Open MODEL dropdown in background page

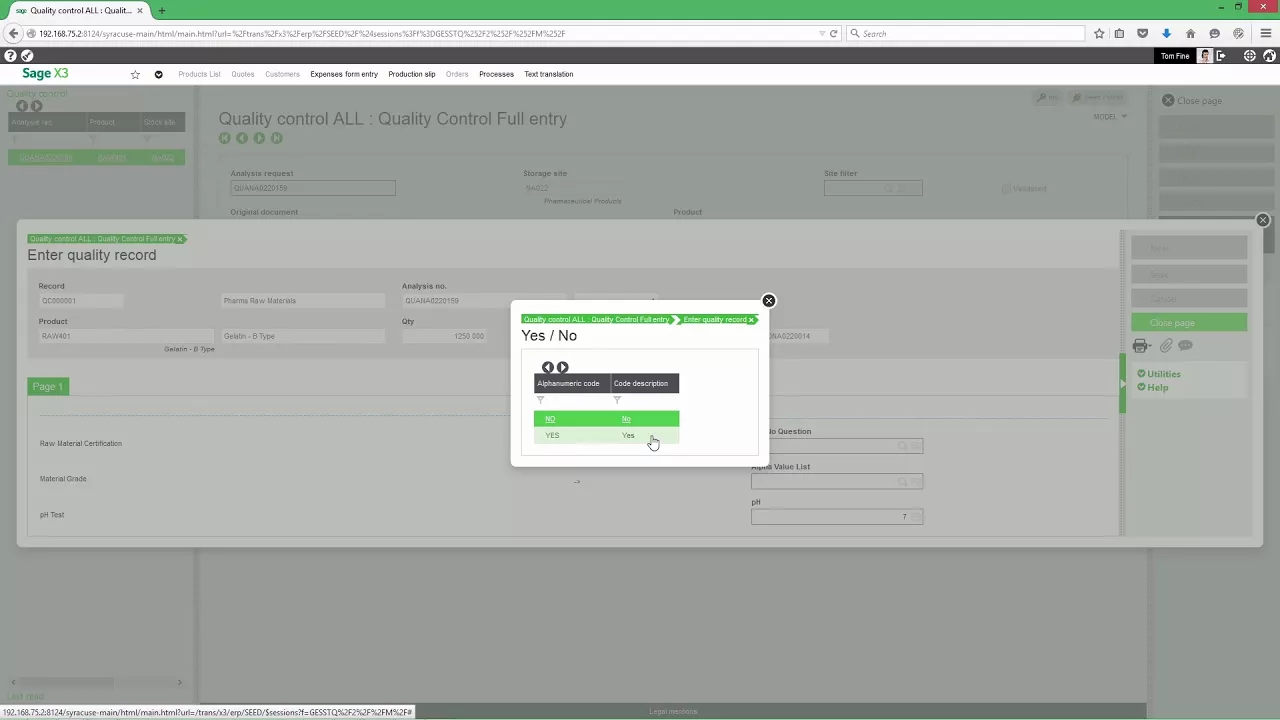click(1110, 116)
